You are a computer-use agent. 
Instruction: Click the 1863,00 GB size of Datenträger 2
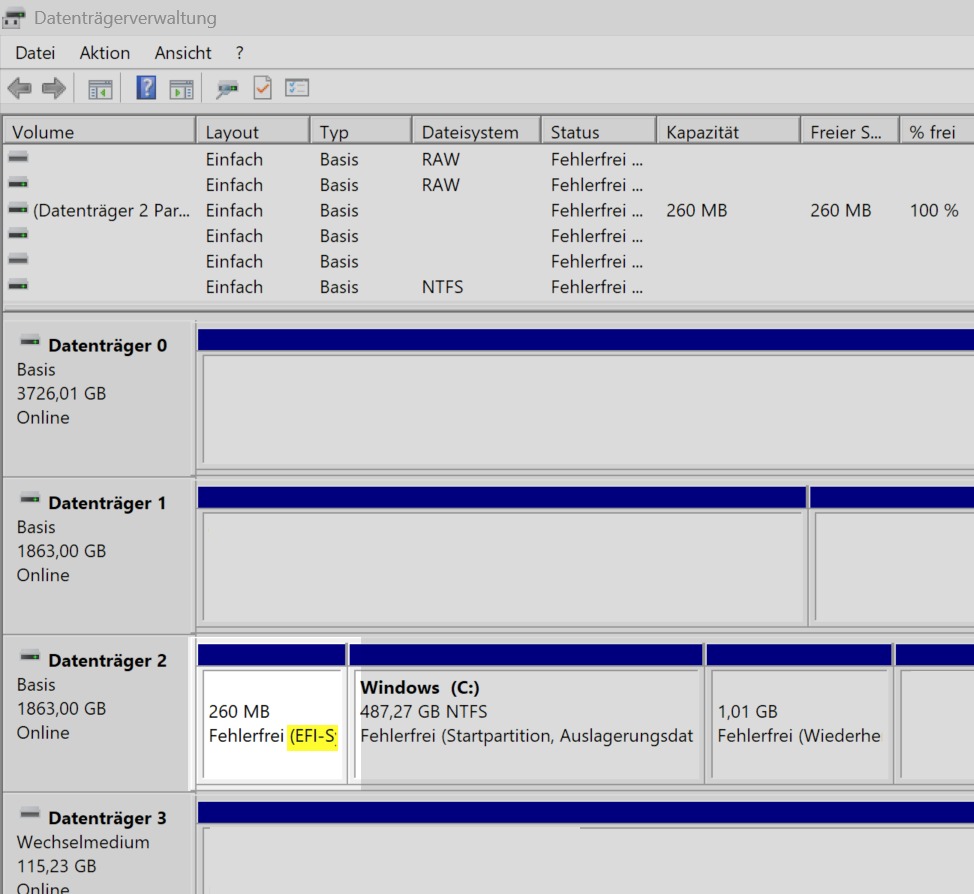point(61,708)
